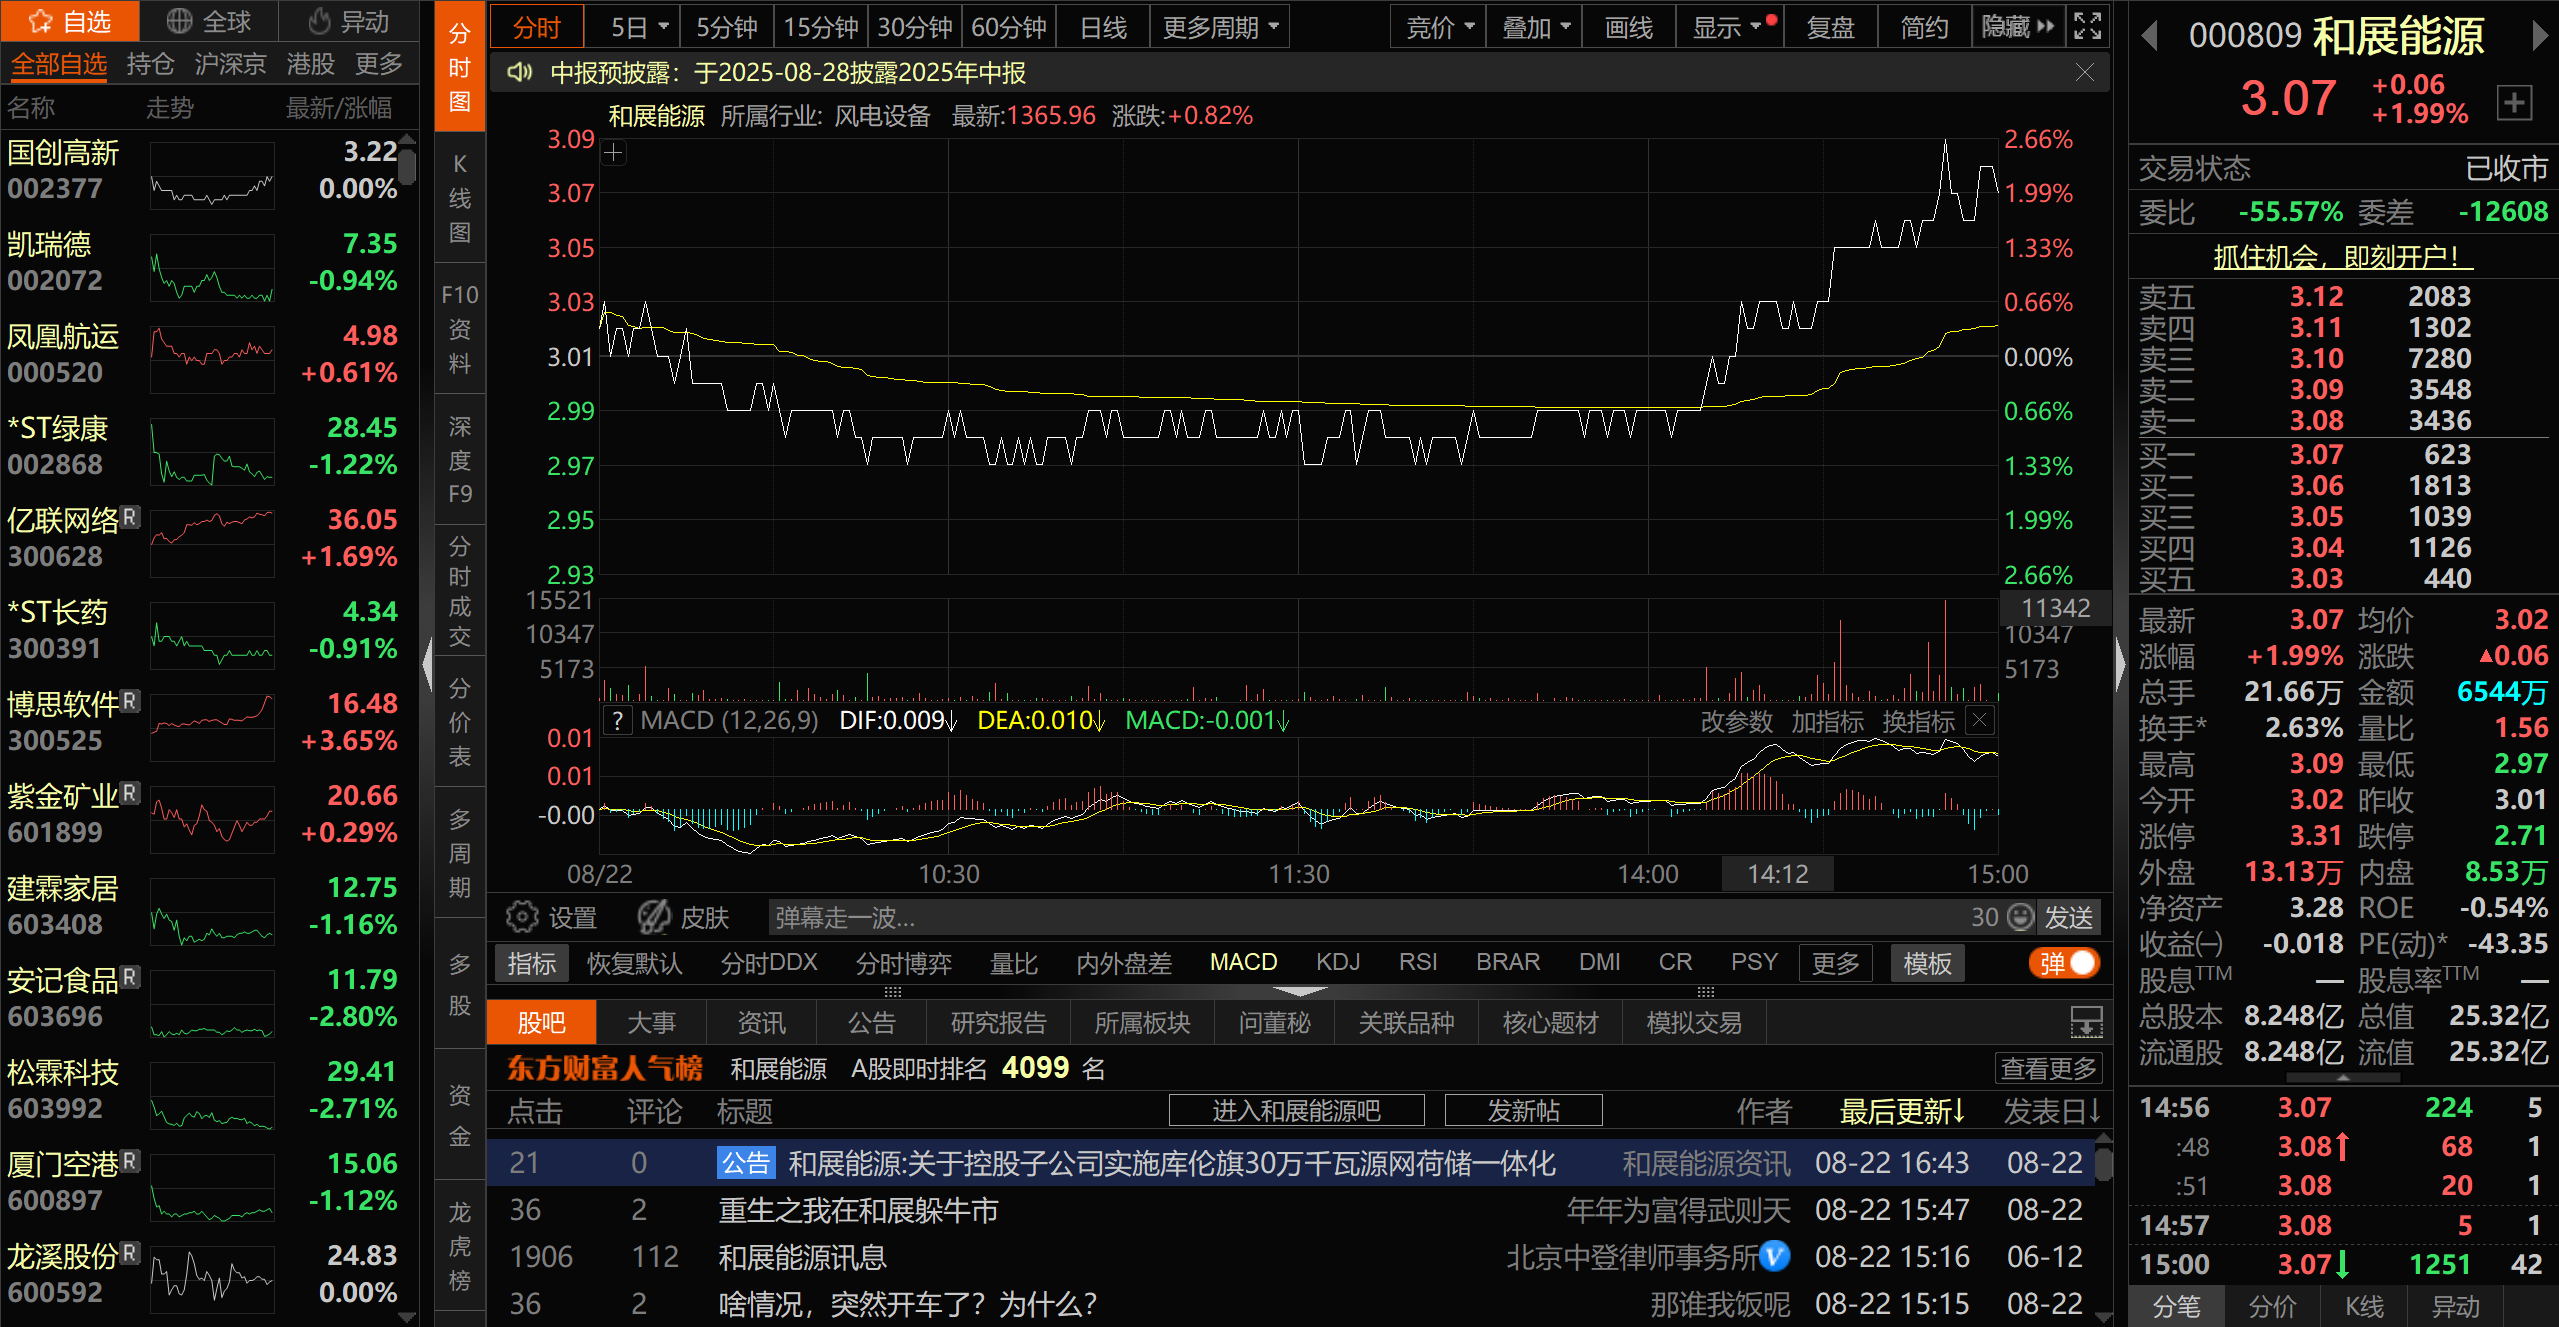Open F10资料 sidebar item
Viewport: 2559px width, 1327px height.
(460, 328)
